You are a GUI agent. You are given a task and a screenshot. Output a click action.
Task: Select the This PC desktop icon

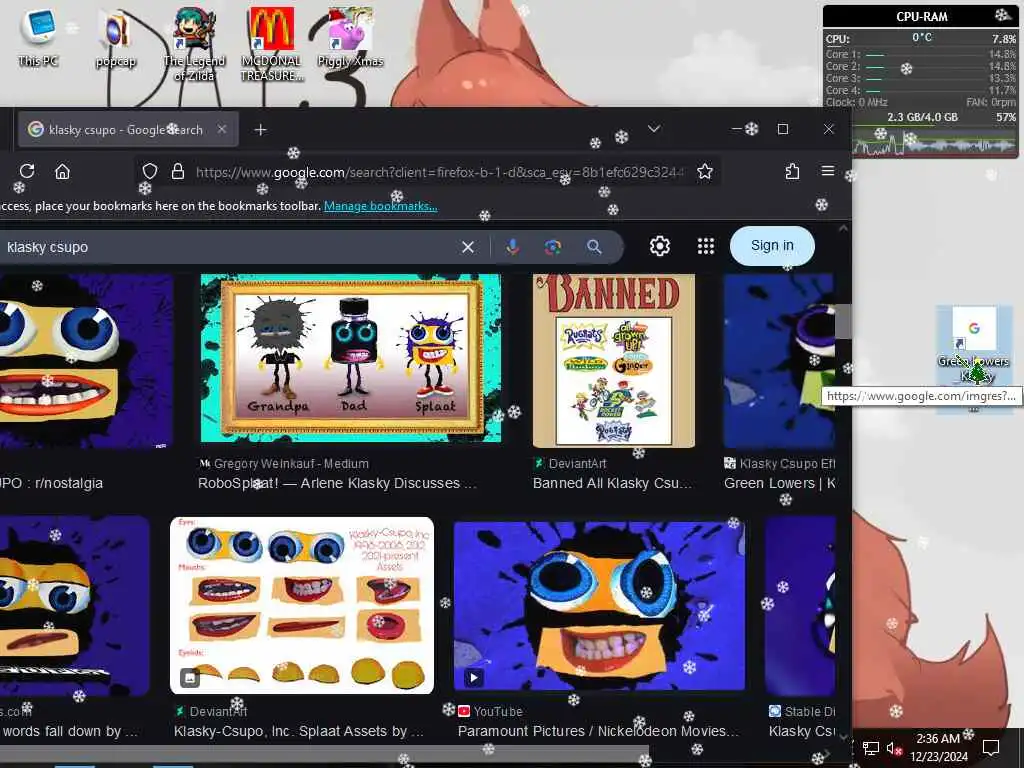[x=38, y=39]
